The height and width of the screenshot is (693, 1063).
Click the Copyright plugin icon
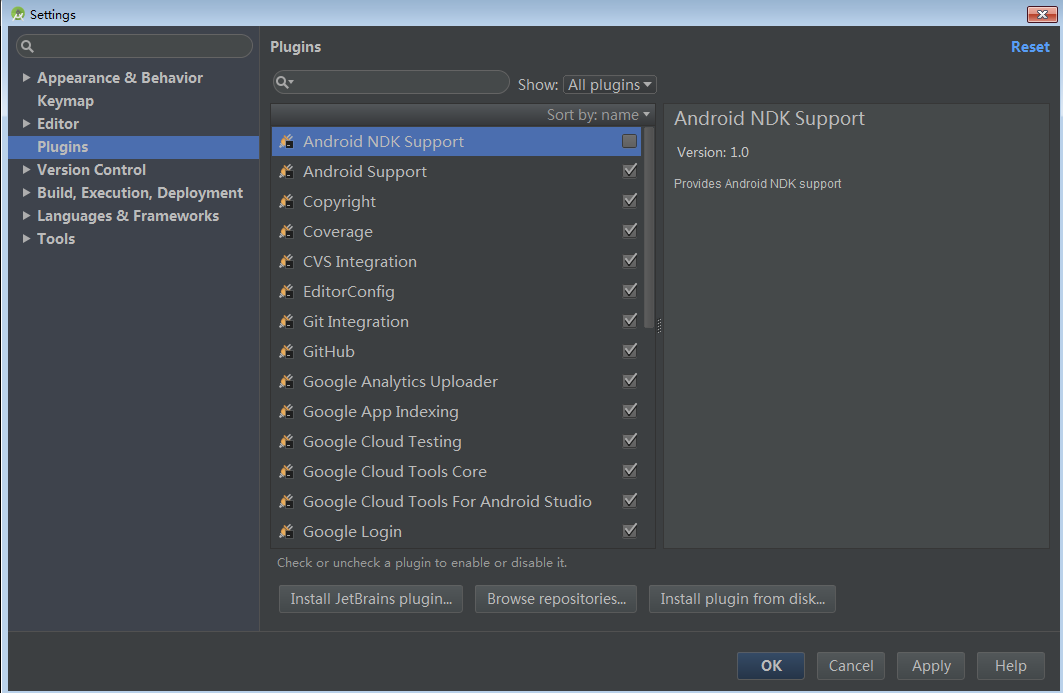click(287, 201)
